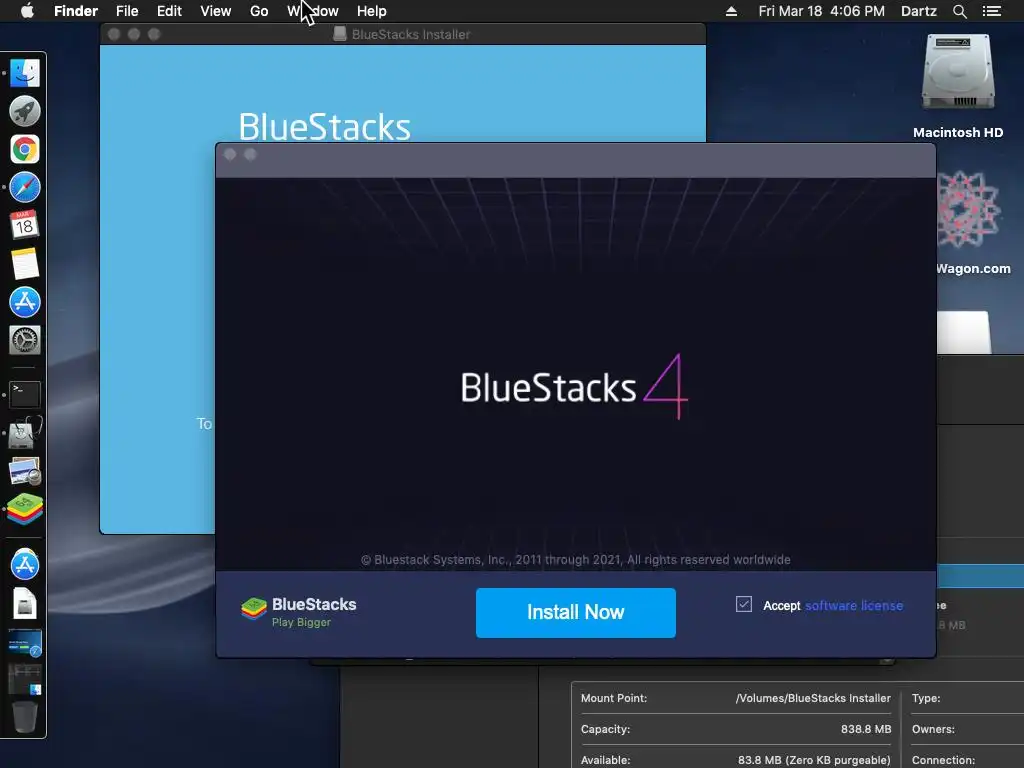The width and height of the screenshot is (1024, 768).
Task: Open BlueStacks stacked-layers icon in Dock
Action: (25, 509)
